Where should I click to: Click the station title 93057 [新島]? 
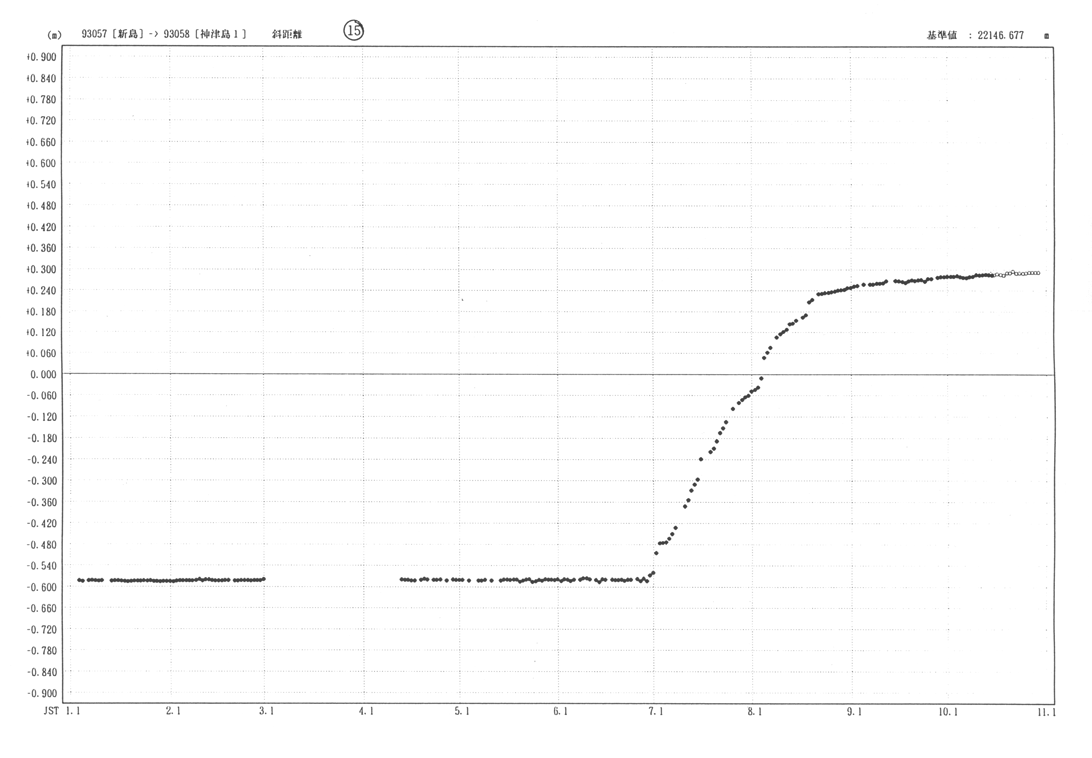112,34
